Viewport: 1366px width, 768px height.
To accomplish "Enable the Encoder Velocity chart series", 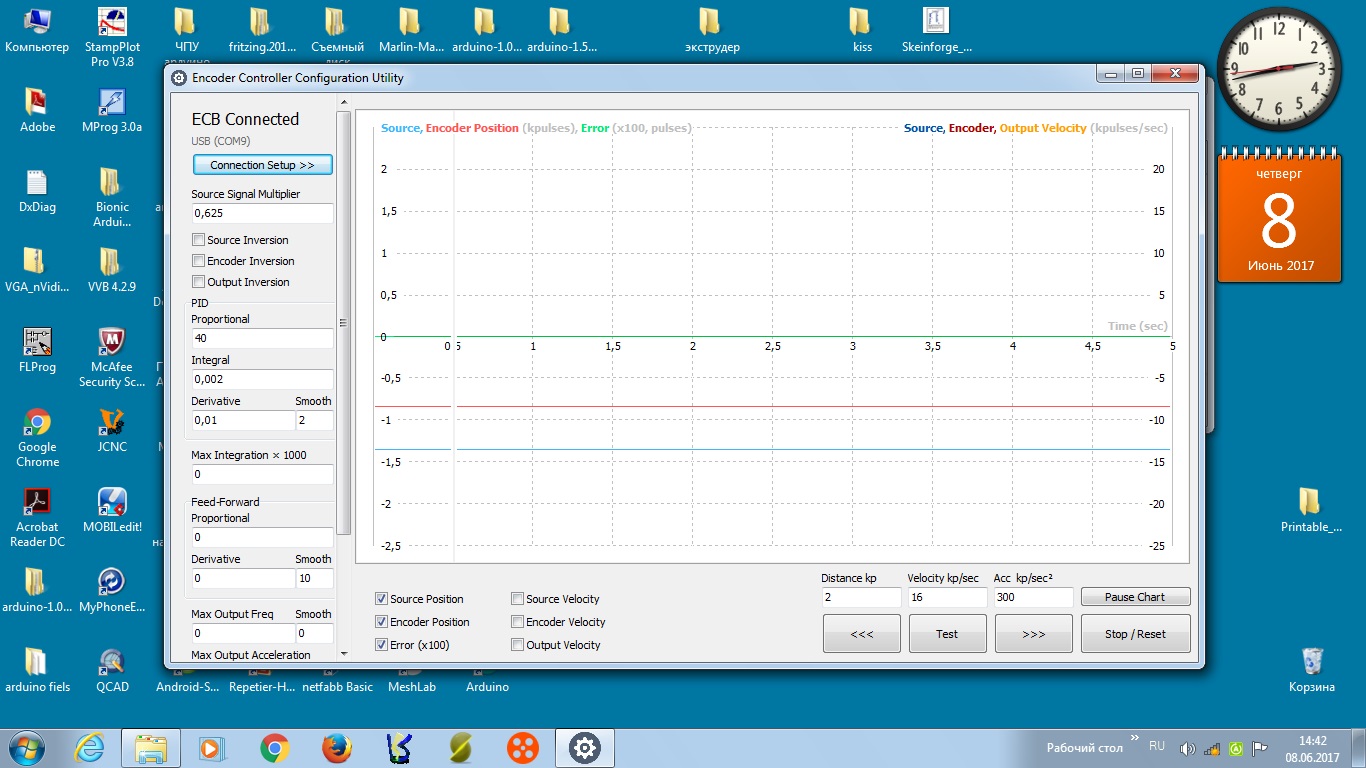I will 517,622.
